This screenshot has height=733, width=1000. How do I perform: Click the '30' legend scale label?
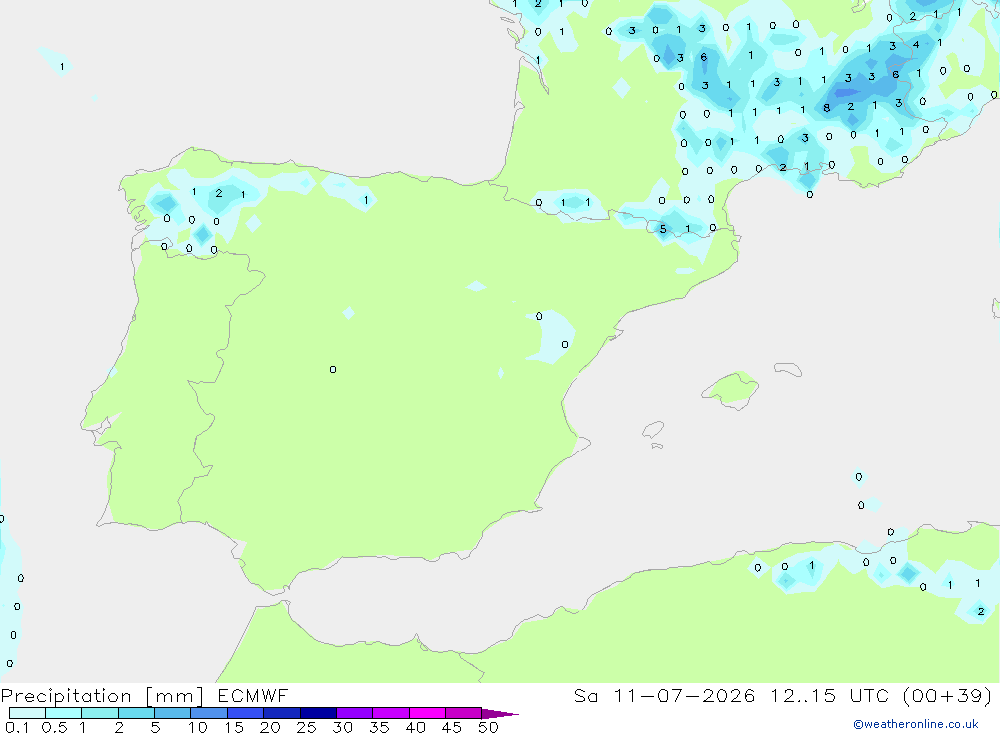(x=343, y=727)
